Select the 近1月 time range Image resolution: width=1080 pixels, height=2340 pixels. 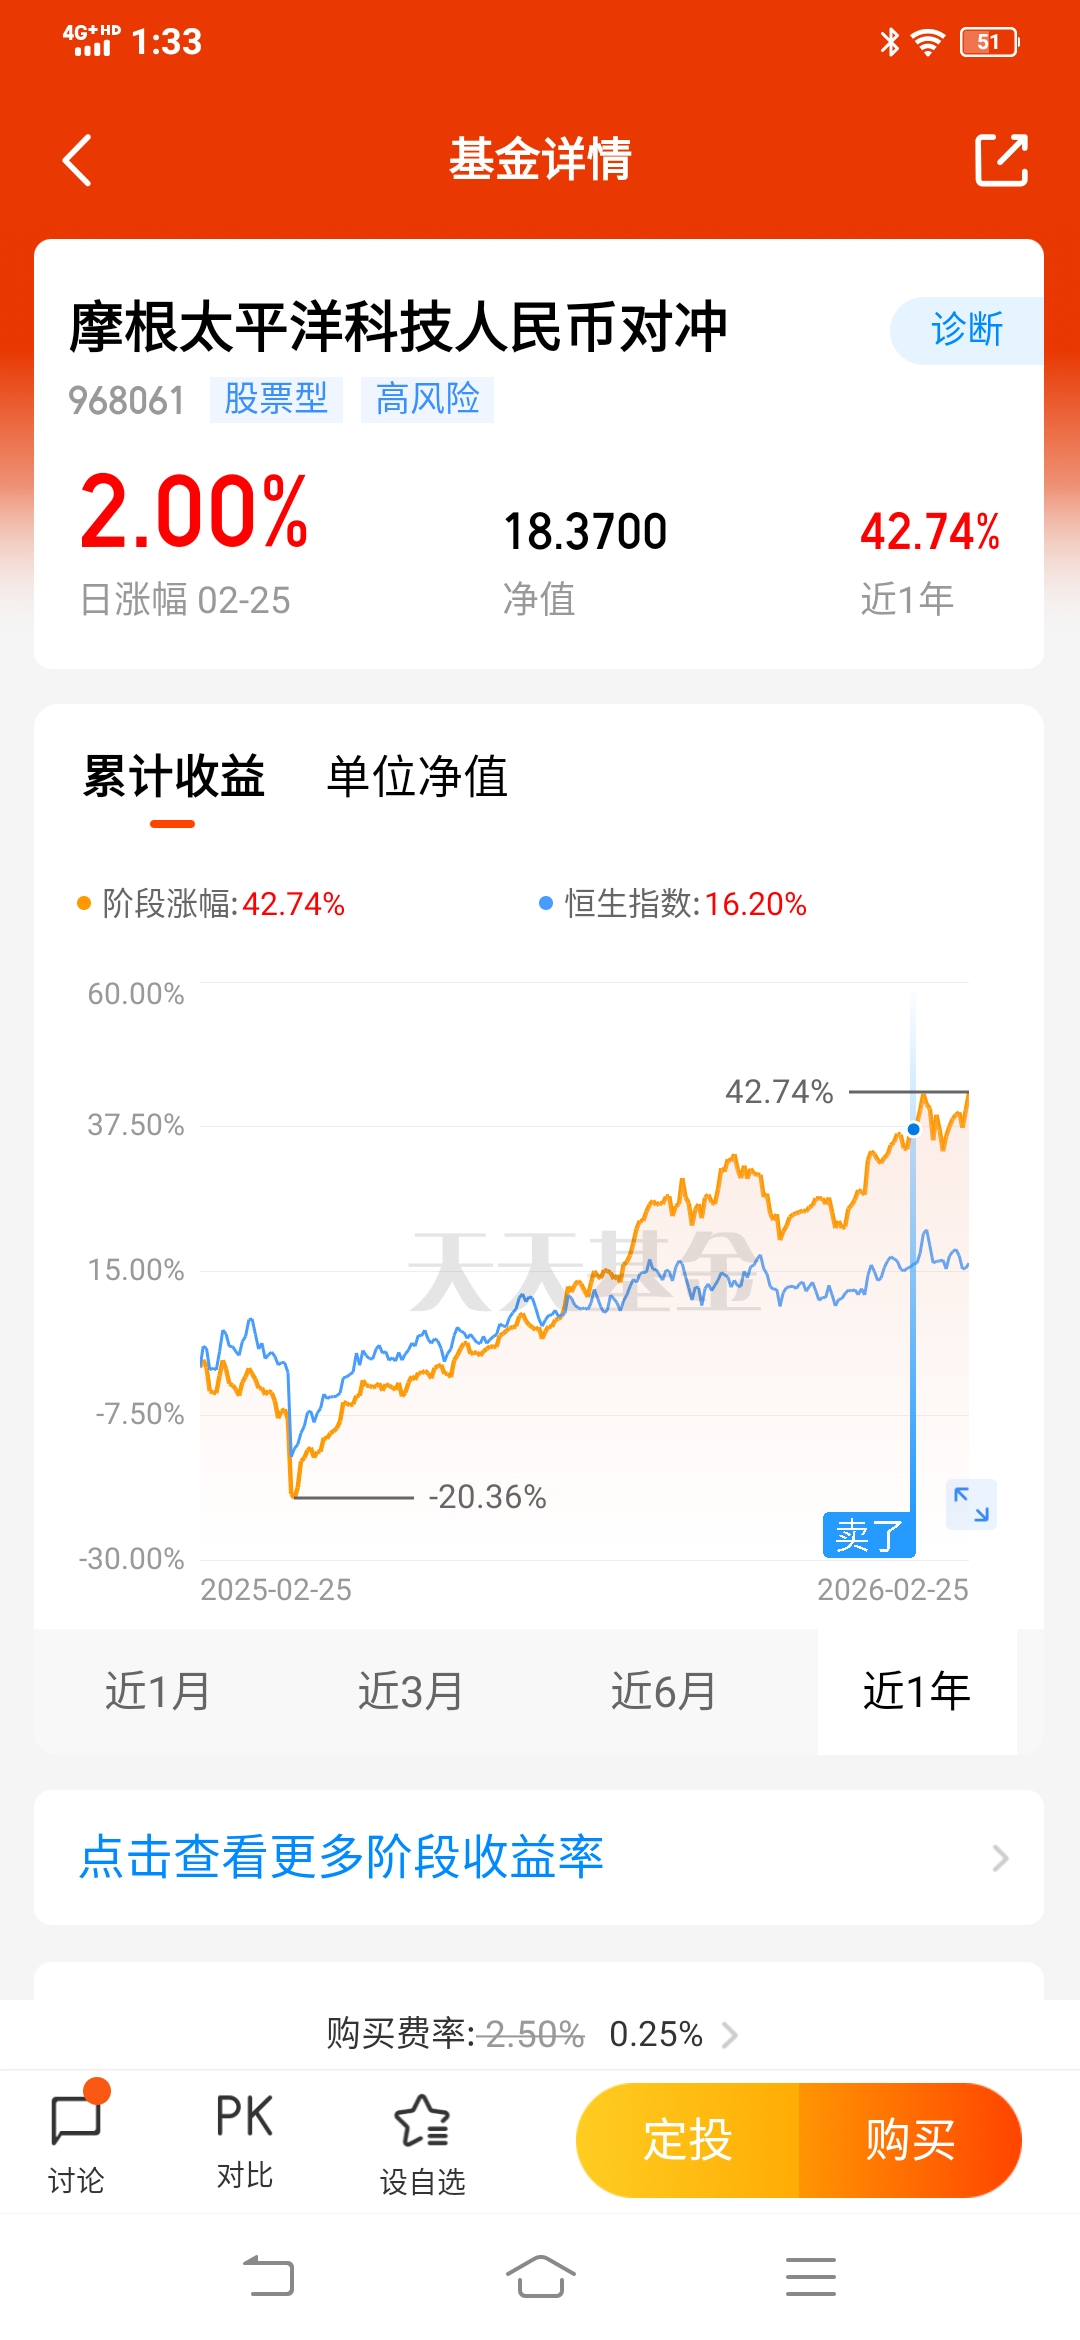158,1691
